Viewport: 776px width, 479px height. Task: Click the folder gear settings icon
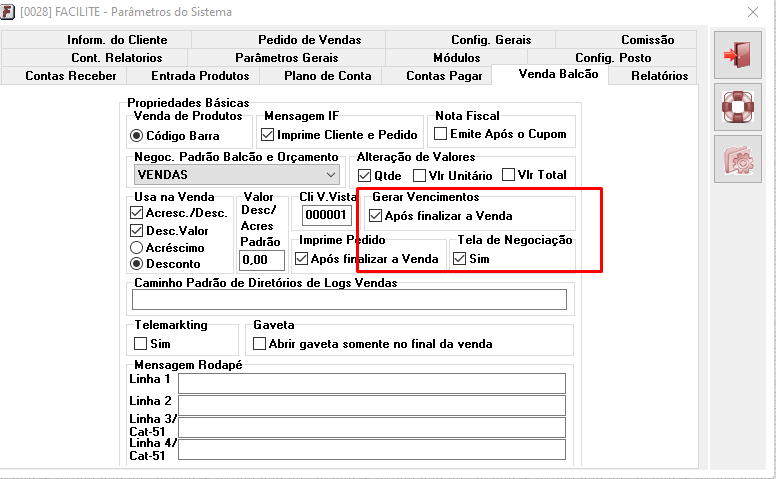point(737,159)
